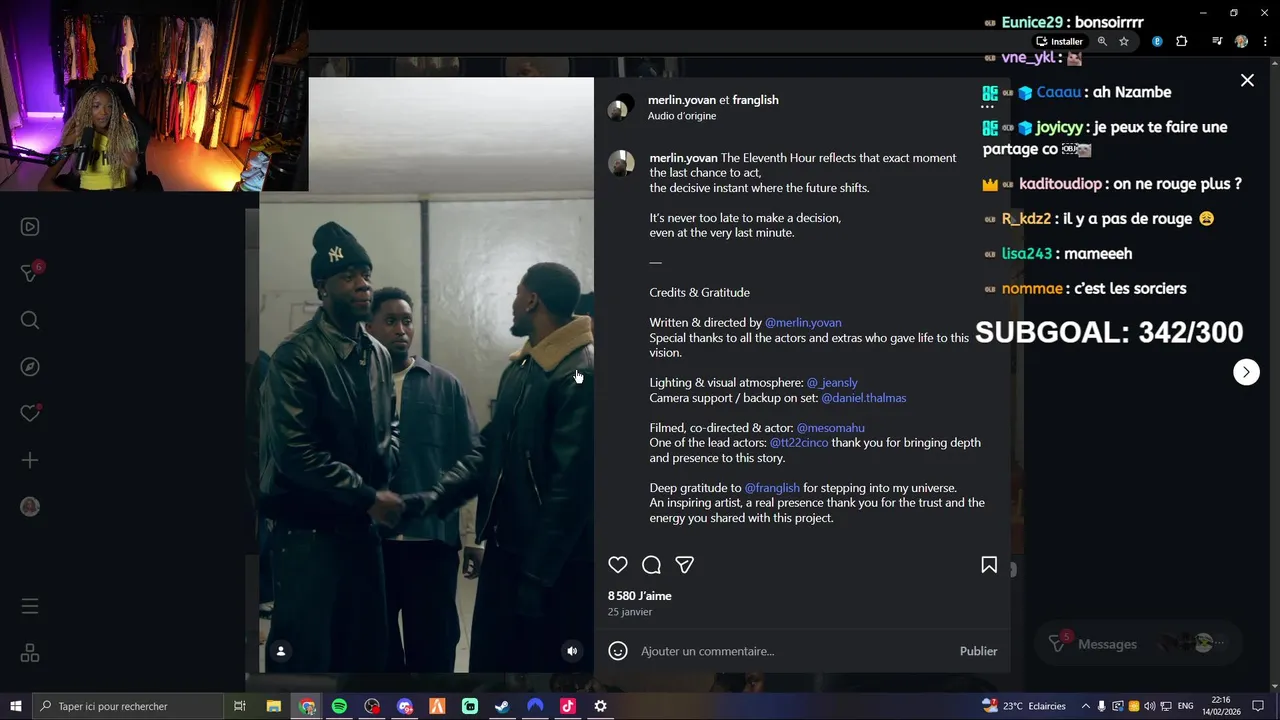Open profile avatar in Instagram sidebar

[30, 507]
